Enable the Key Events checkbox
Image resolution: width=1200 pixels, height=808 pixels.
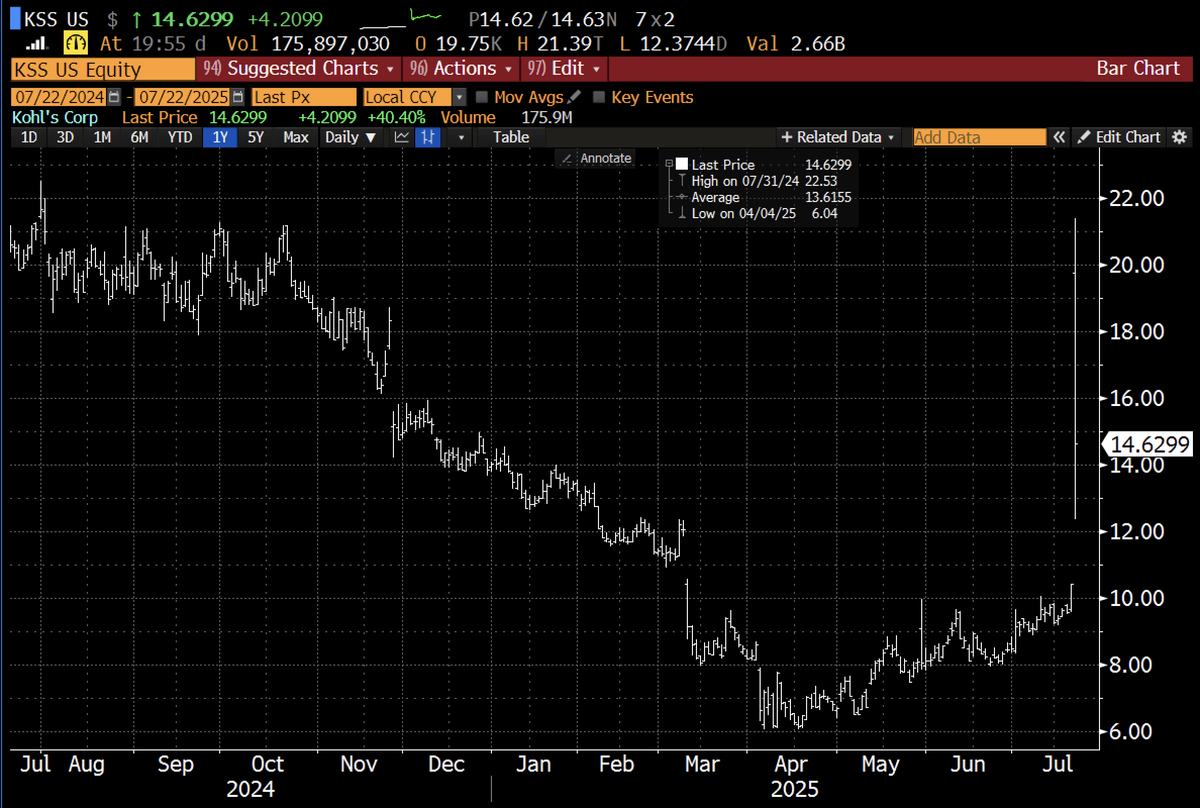pos(599,98)
